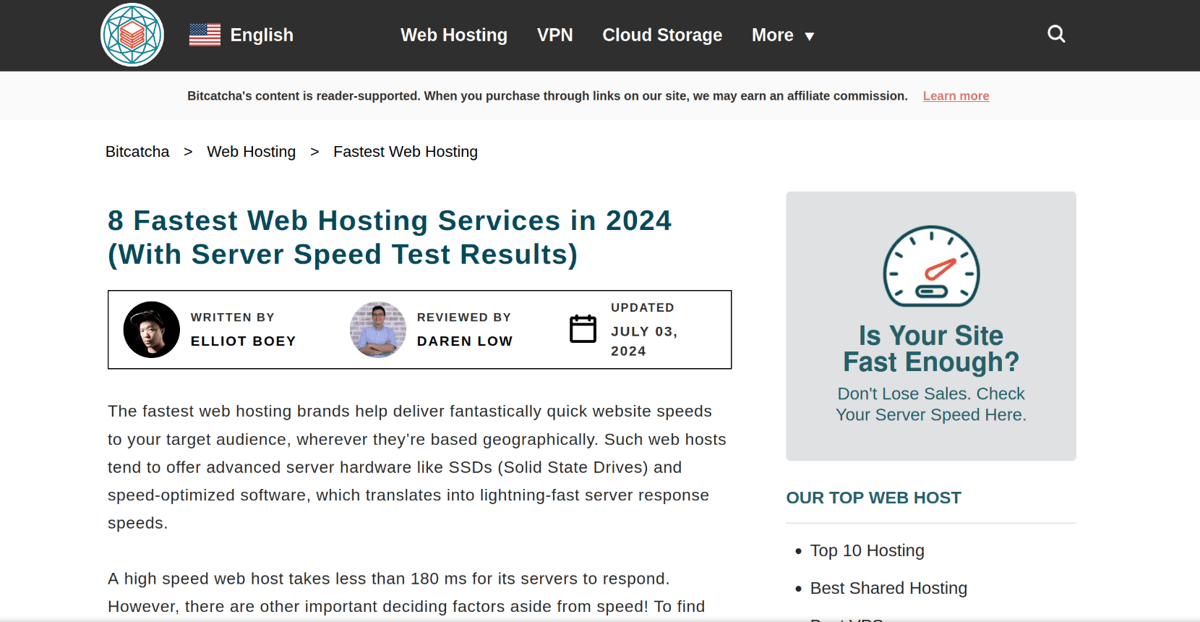
Task: Click the calendar icon beside updated date
Action: (x=583, y=329)
